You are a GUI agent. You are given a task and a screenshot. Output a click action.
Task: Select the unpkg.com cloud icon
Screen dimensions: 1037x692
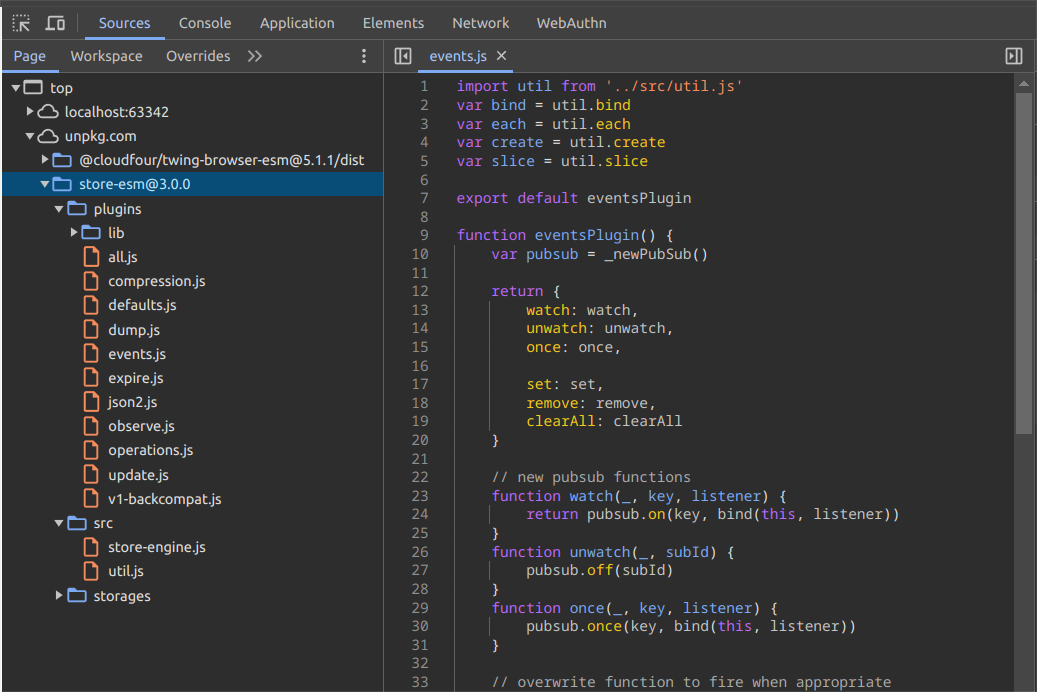pos(48,136)
